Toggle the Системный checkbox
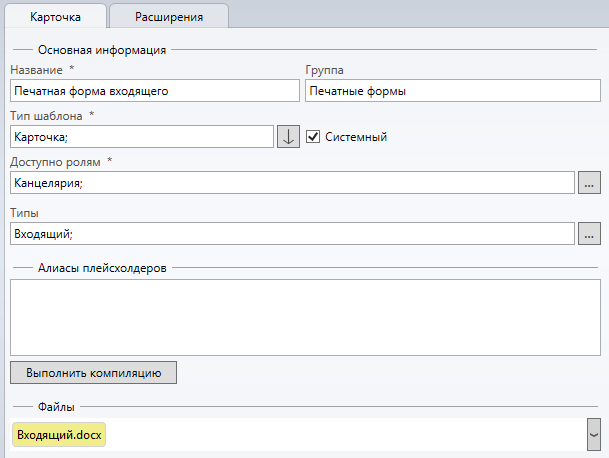609x458 pixels. pyautogui.click(x=313, y=137)
